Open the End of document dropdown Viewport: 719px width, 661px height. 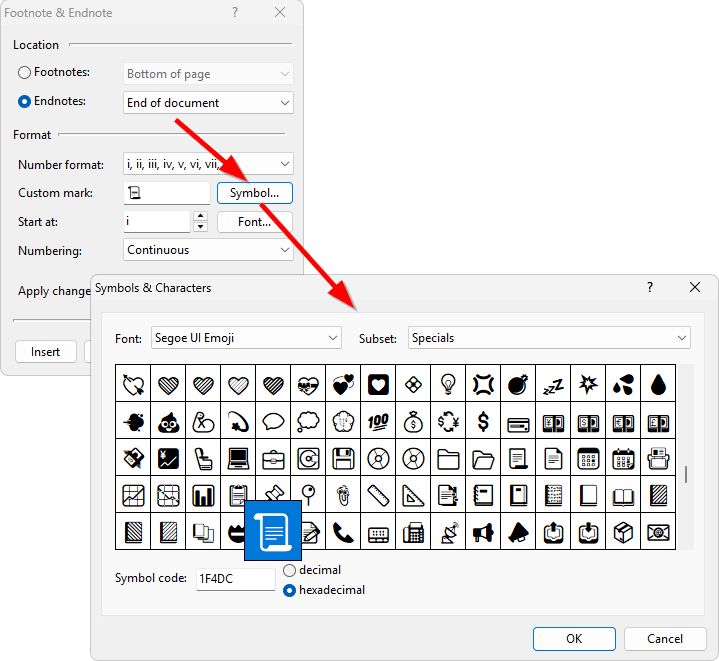pos(208,103)
